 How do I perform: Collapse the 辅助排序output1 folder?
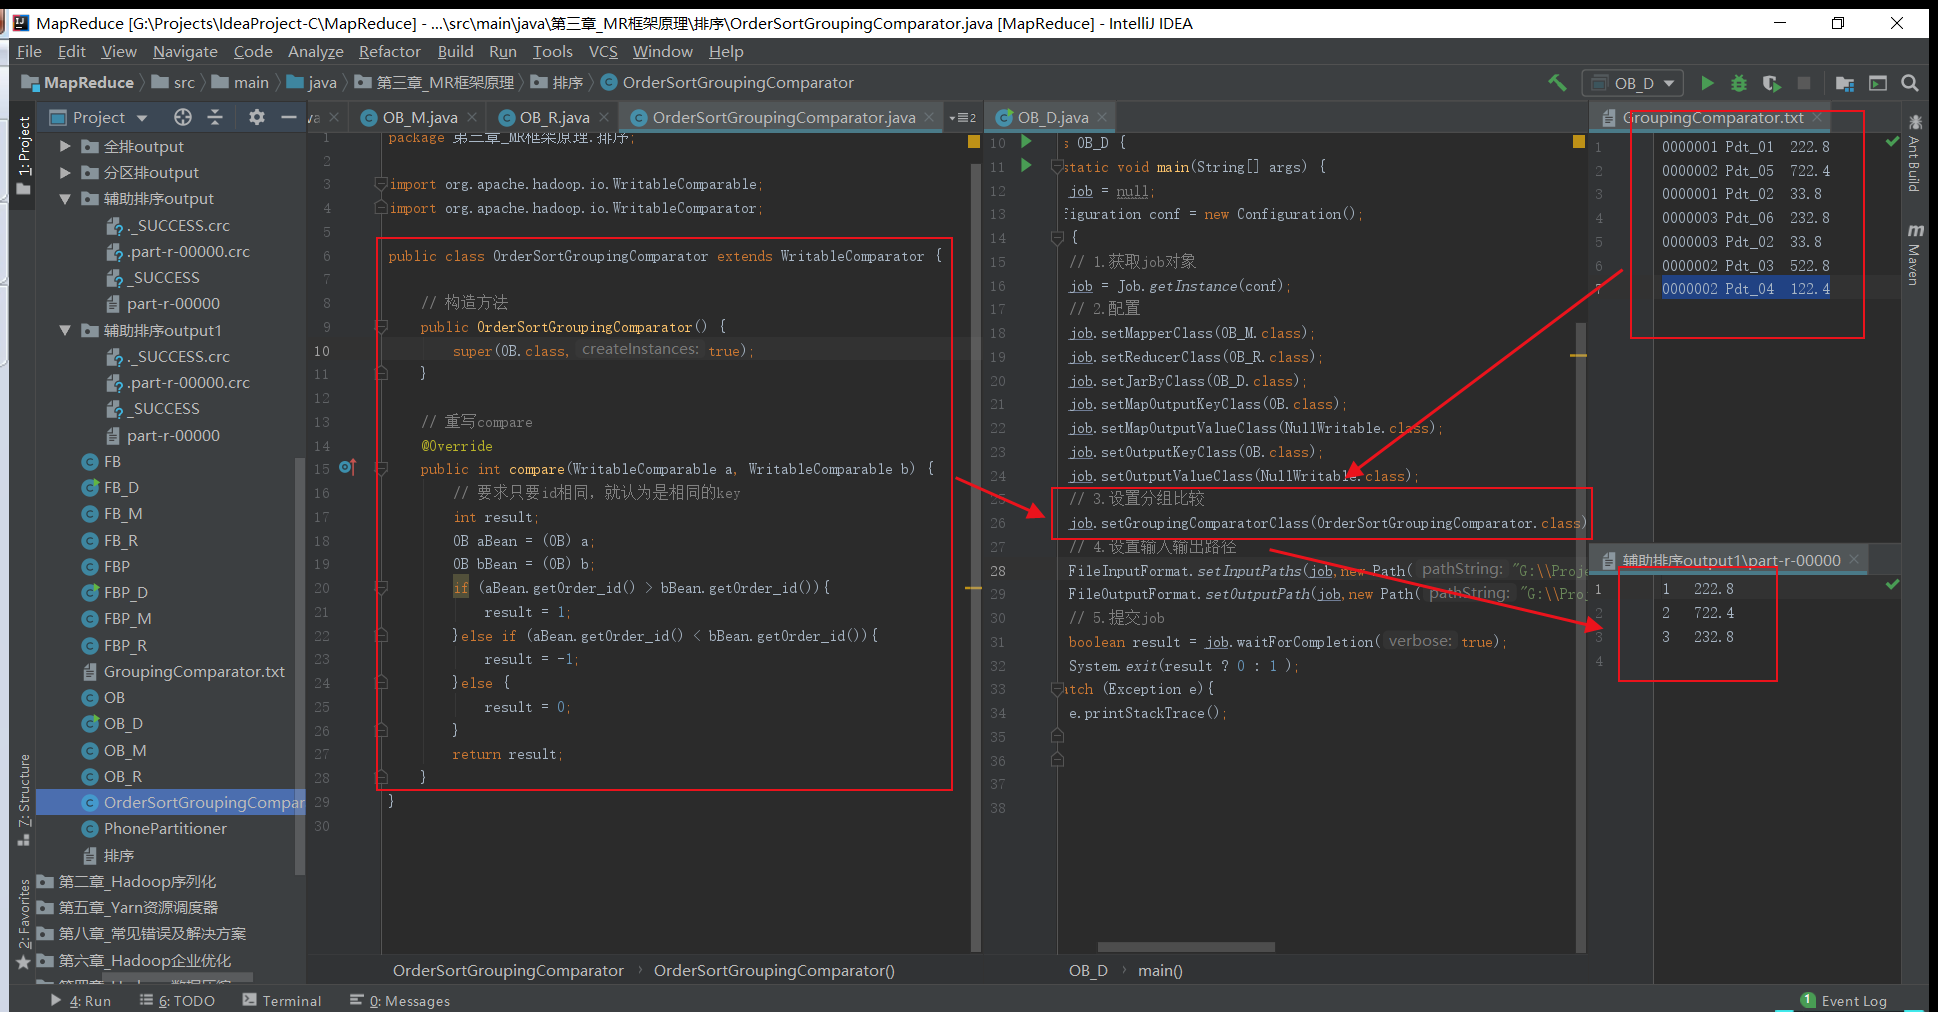[64, 330]
